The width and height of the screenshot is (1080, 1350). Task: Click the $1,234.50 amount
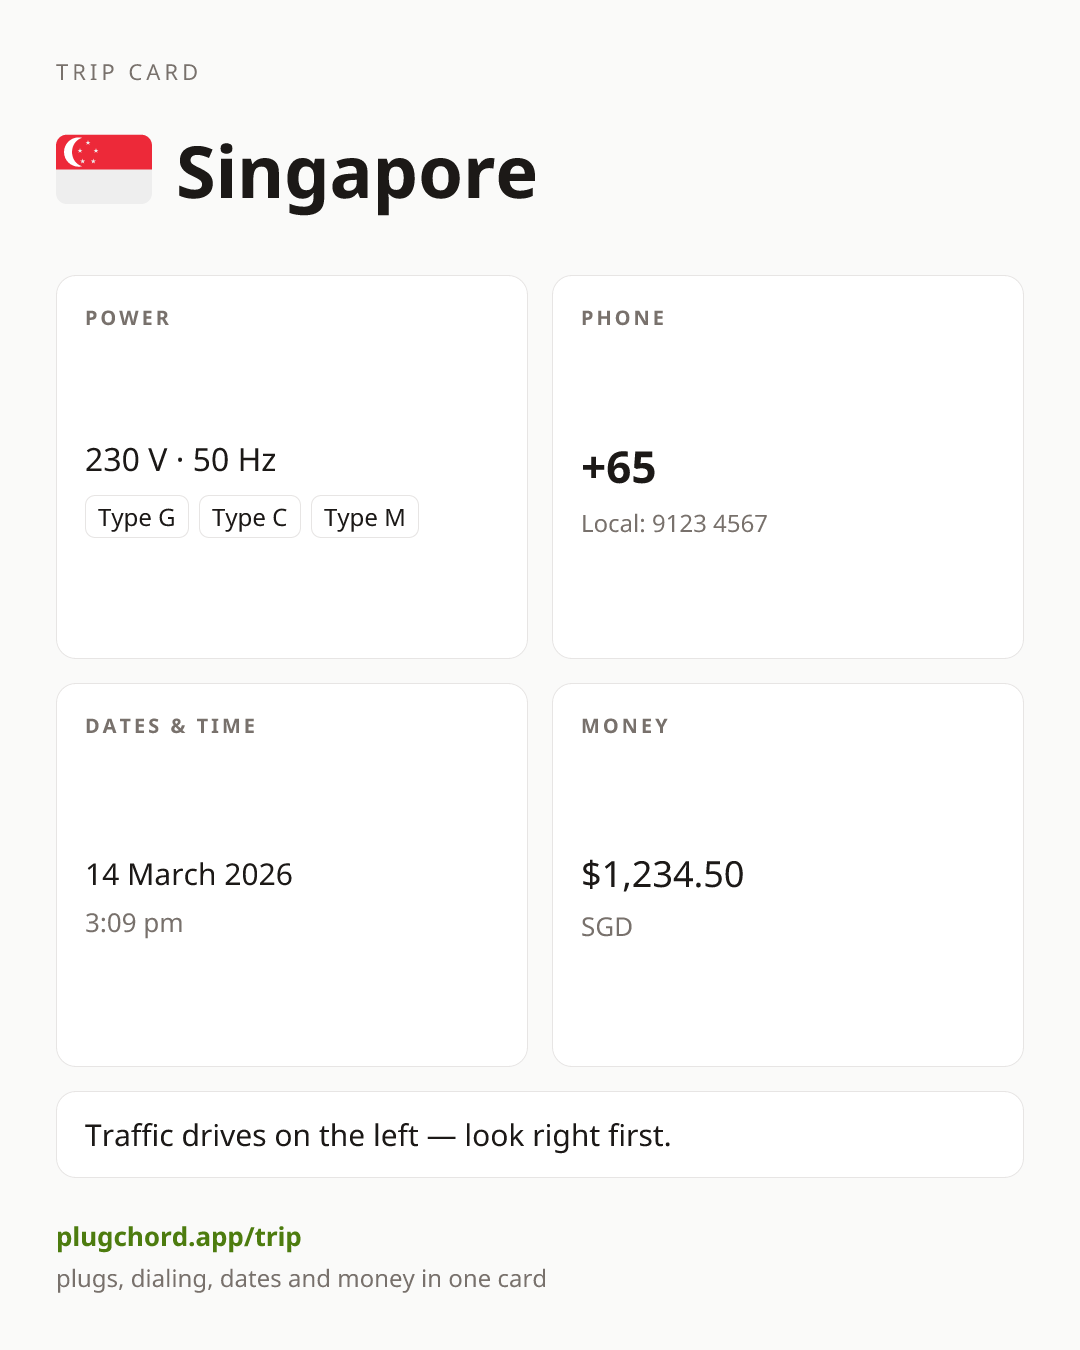click(x=663, y=874)
